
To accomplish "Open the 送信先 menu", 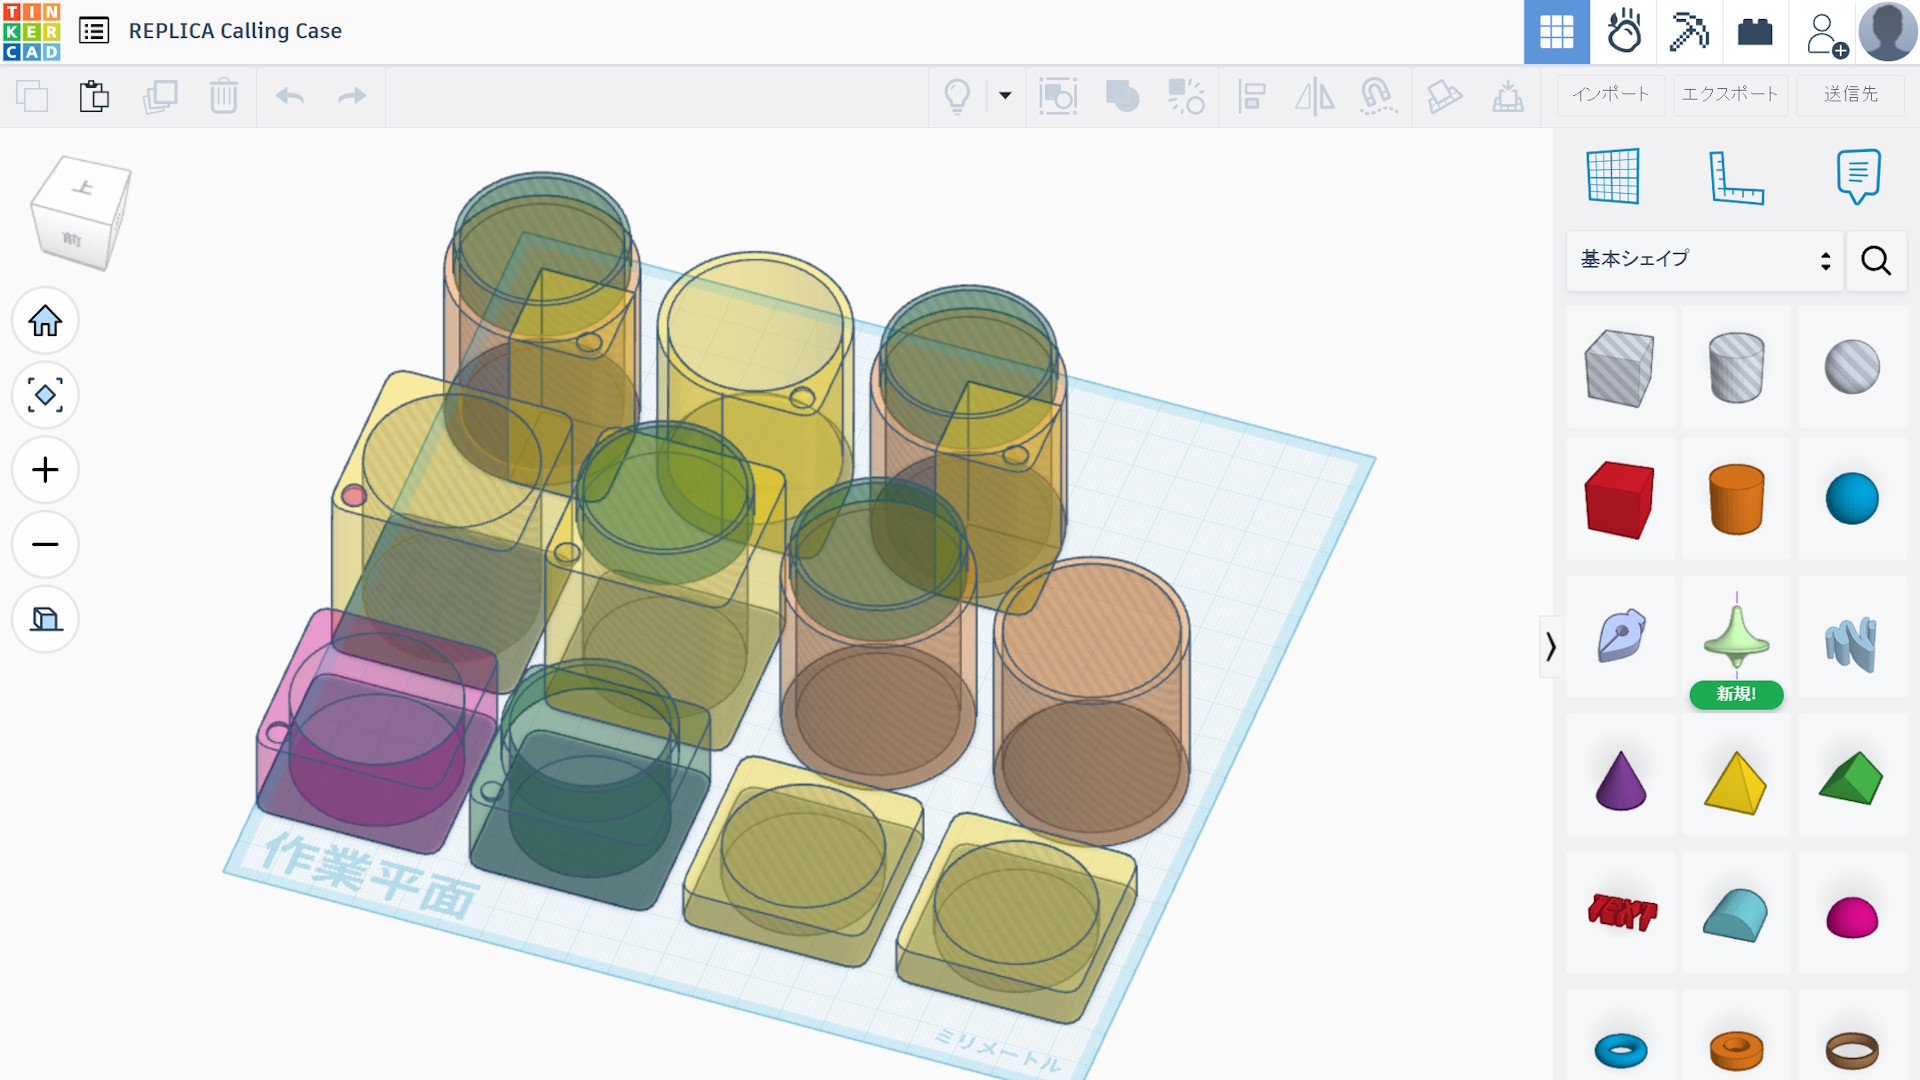I will pyautogui.click(x=1850, y=95).
